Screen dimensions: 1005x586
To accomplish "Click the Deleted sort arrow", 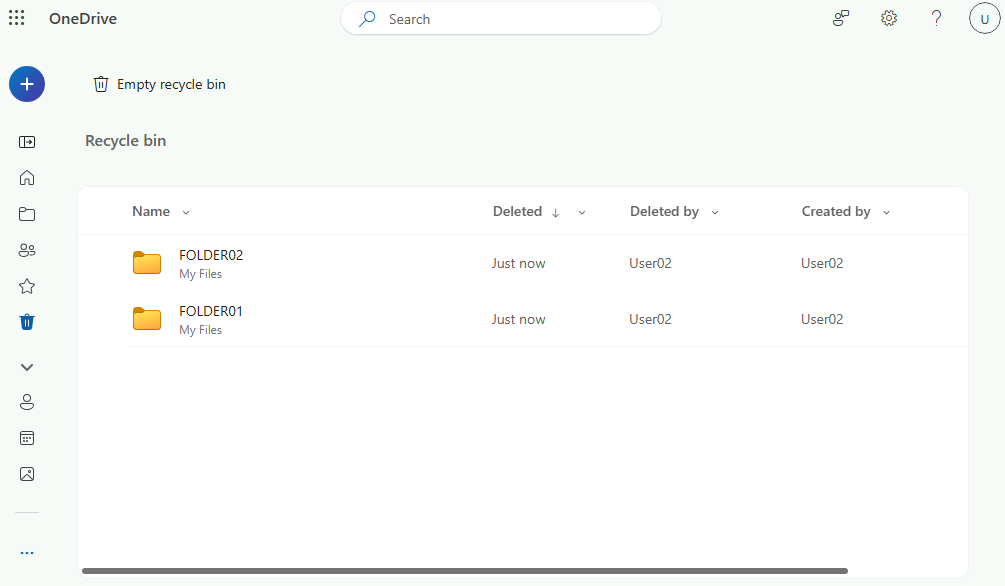I will pyautogui.click(x=556, y=212).
